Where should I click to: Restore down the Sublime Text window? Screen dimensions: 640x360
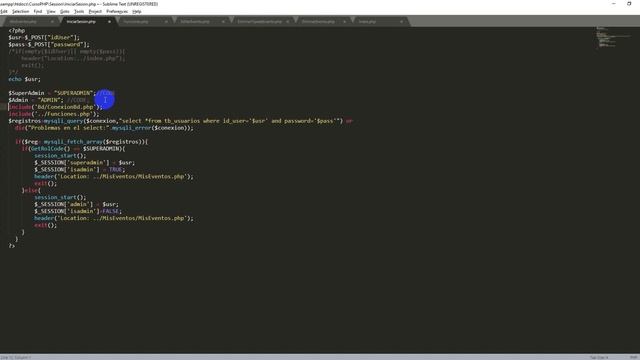[x=629, y=4]
